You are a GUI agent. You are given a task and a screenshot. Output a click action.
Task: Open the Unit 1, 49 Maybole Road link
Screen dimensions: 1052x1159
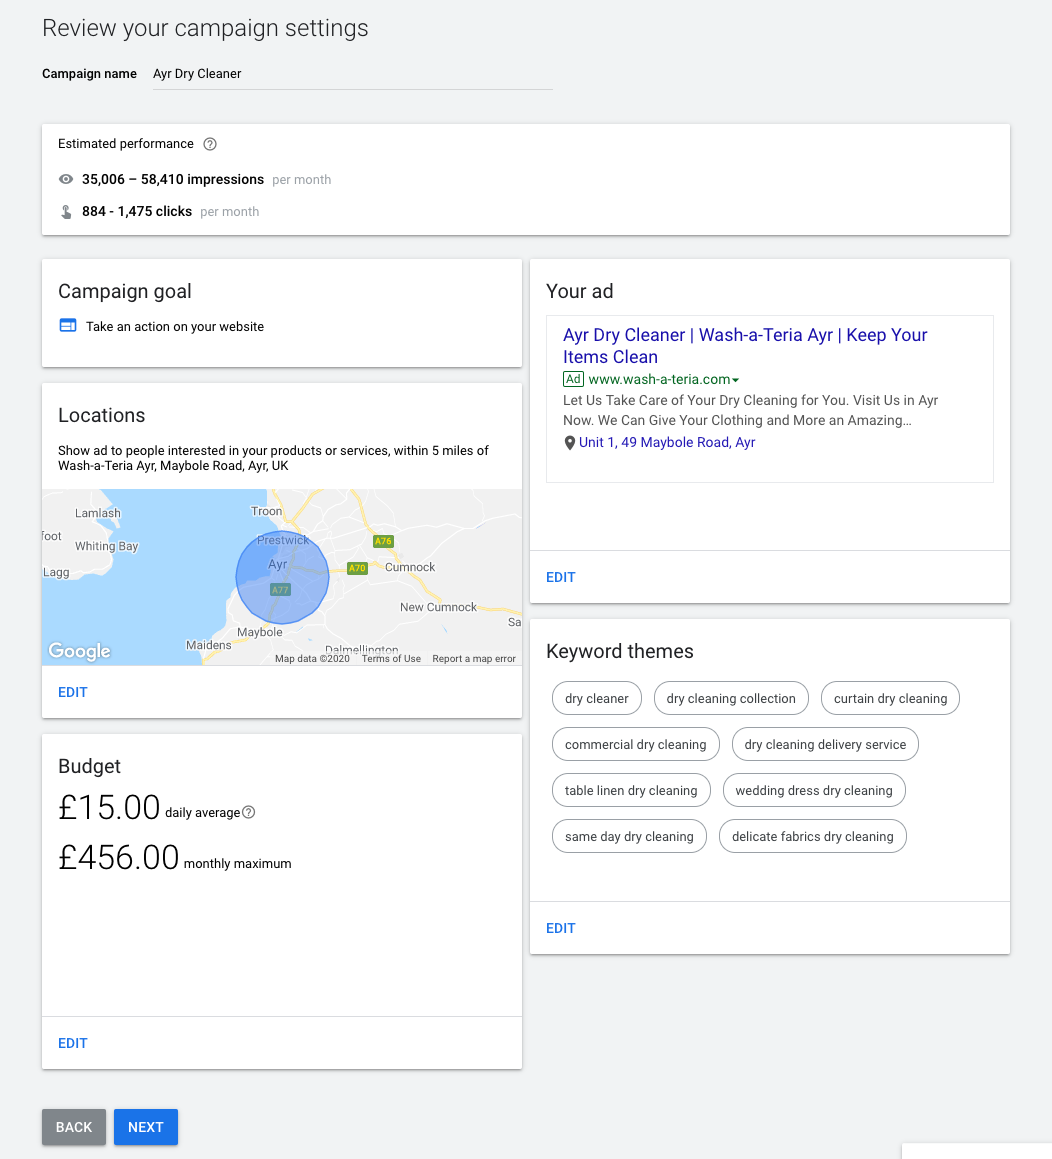tap(667, 443)
